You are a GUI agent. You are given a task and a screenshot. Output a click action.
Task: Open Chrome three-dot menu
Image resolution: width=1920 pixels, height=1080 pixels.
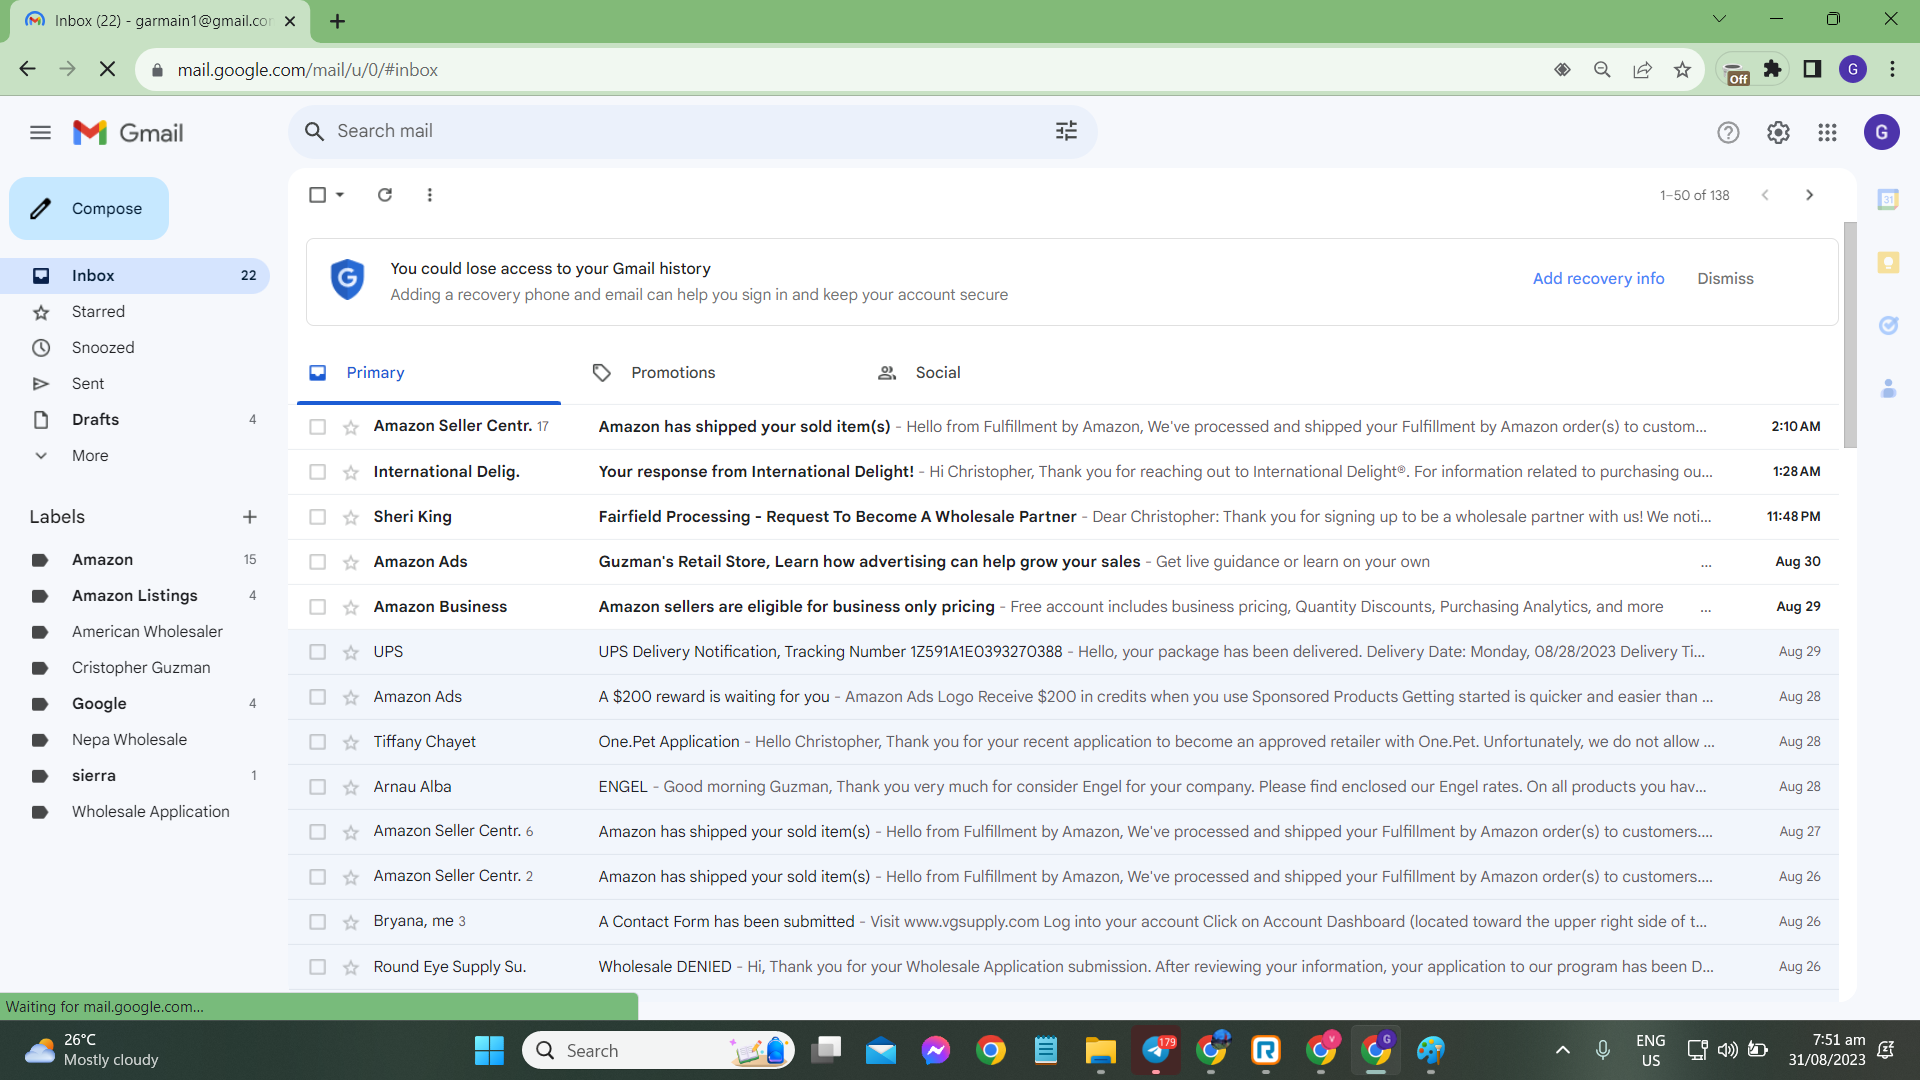1892,69
